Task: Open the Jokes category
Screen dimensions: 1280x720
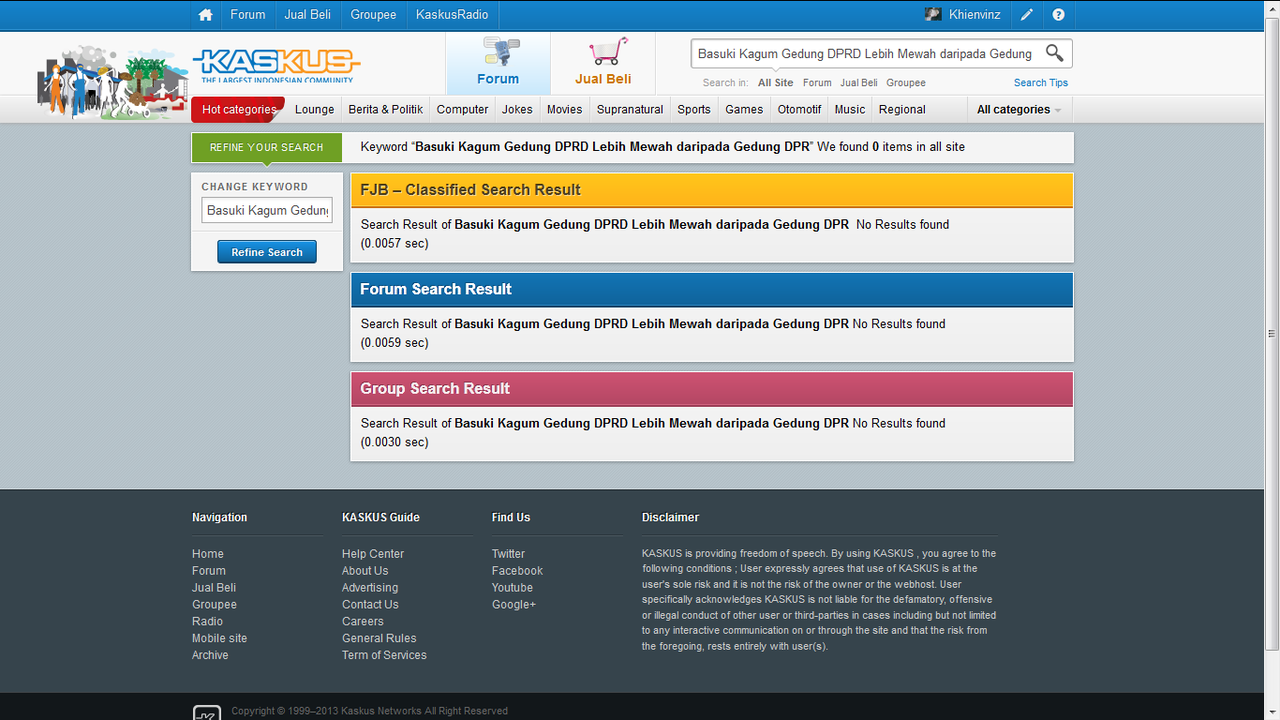Action: pyautogui.click(x=517, y=110)
